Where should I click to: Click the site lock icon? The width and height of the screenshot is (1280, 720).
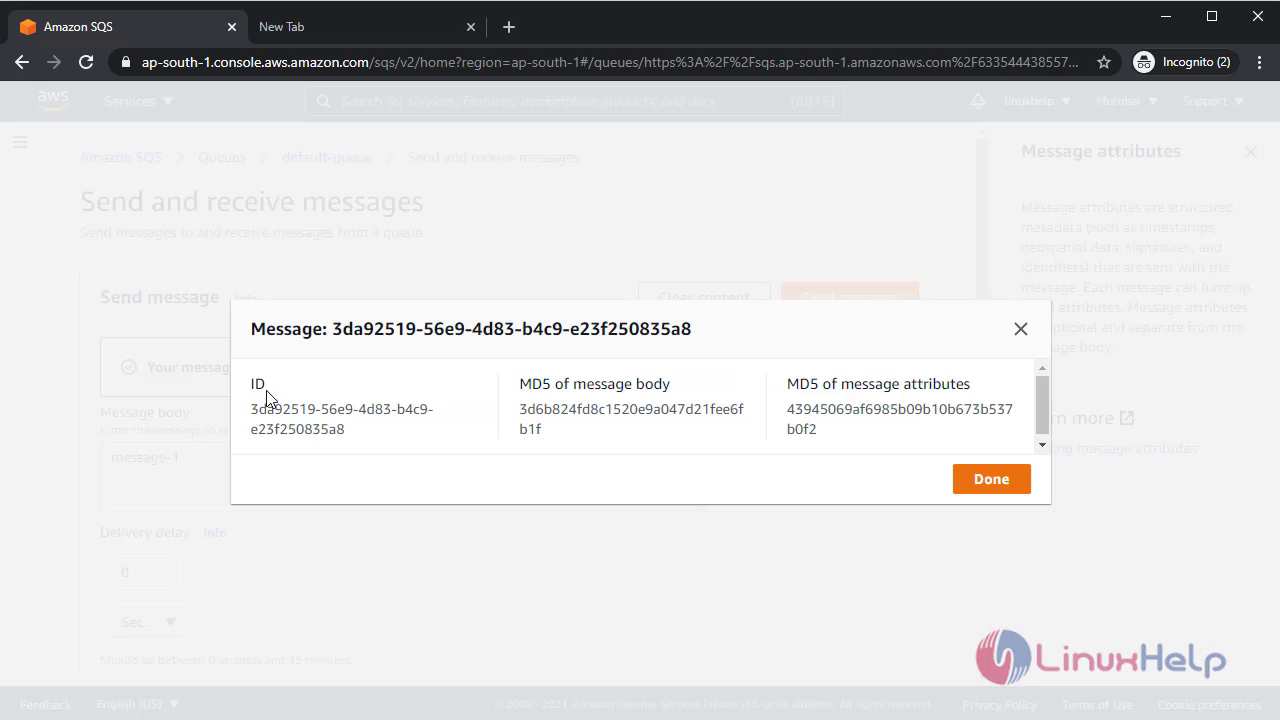coord(125,62)
